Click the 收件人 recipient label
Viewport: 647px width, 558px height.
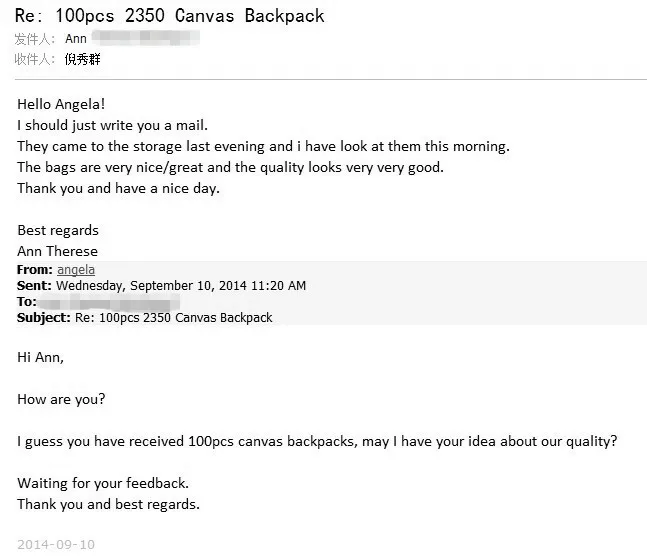pyautogui.click(x=36, y=59)
